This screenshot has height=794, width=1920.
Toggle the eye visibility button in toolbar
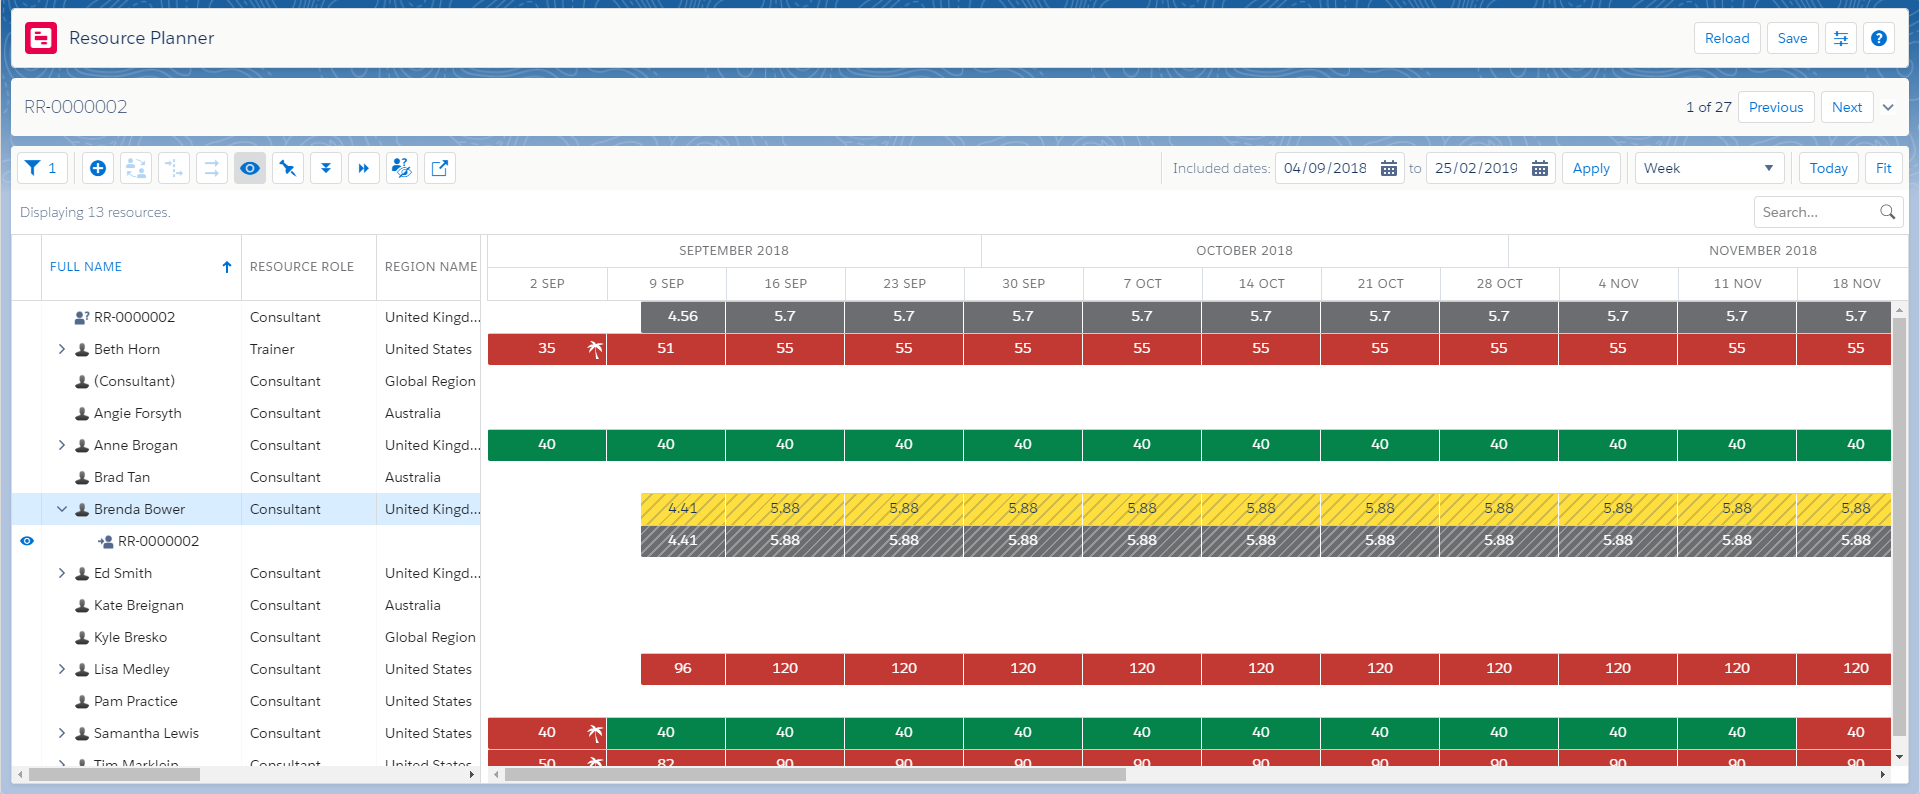pos(250,168)
